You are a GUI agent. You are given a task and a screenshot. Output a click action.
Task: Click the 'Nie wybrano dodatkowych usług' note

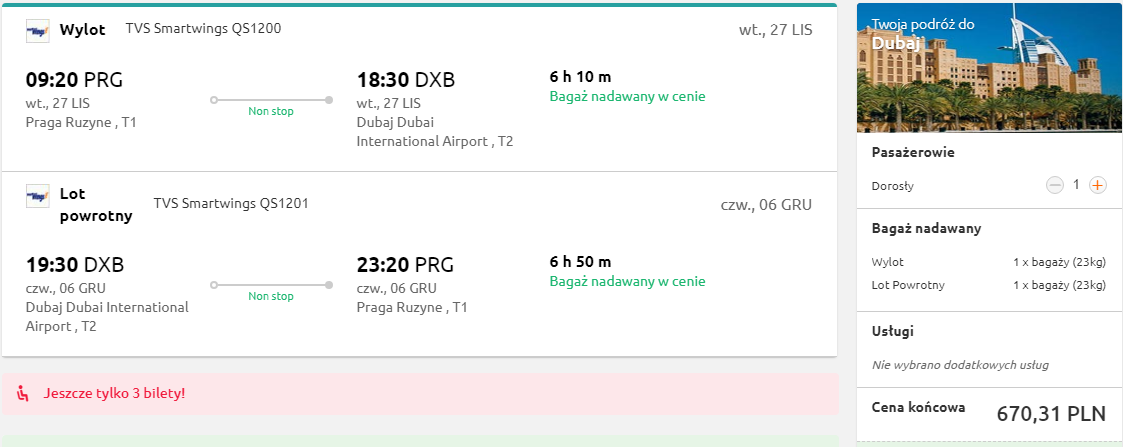(960, 365)
